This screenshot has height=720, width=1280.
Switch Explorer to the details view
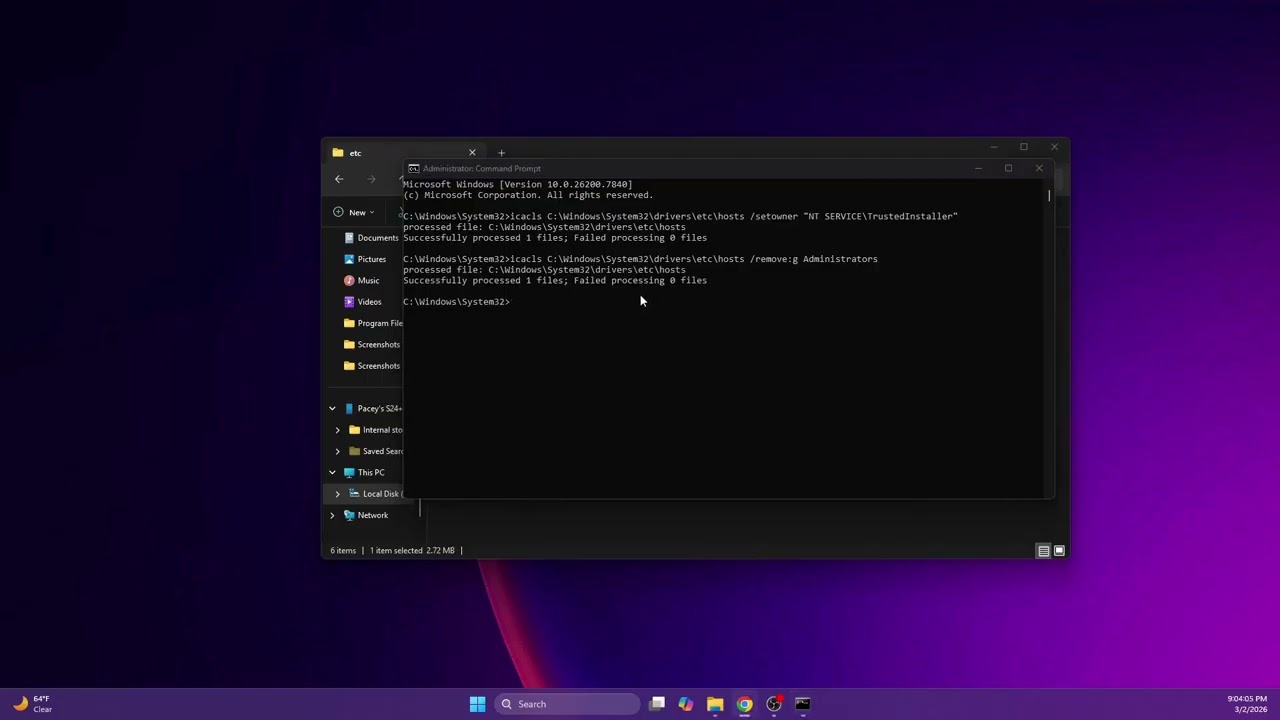point(1043,551)
